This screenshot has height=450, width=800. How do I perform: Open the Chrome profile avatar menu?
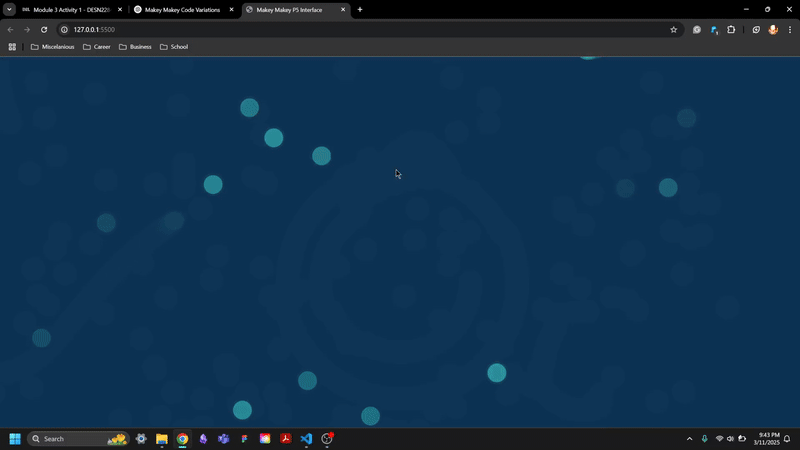(773, 30)
